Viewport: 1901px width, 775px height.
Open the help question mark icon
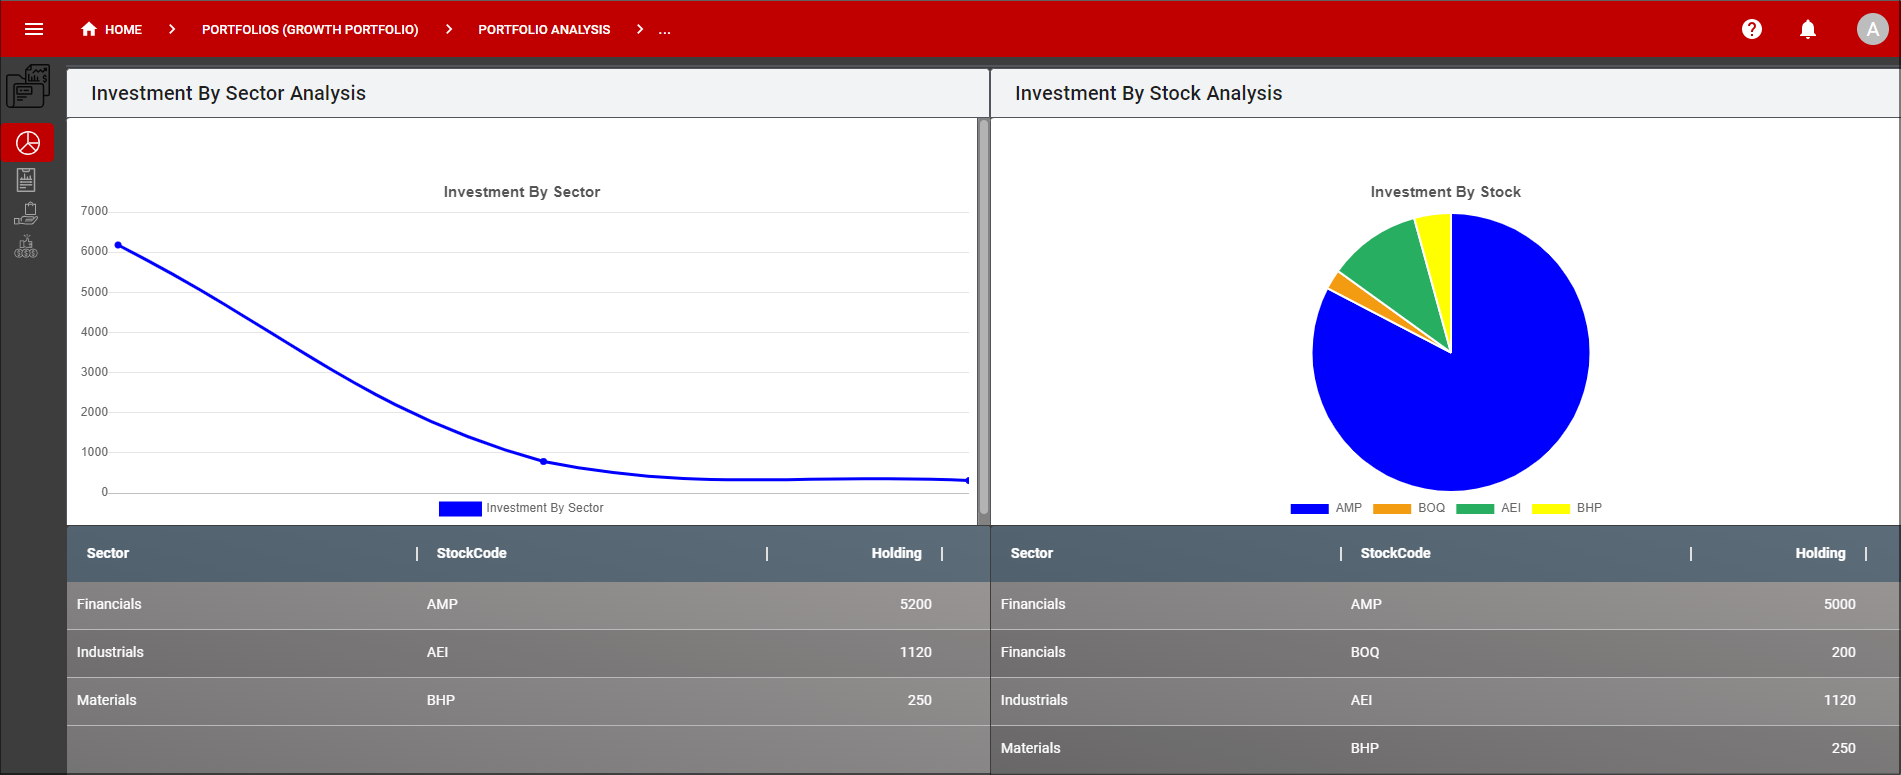1752,29
